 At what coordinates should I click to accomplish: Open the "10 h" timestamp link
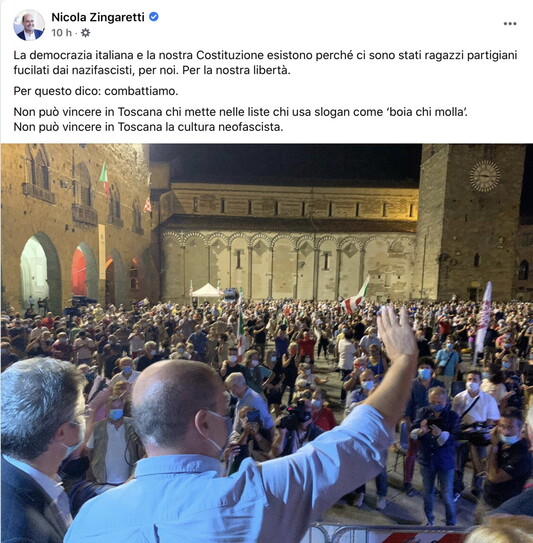click(x=61, y=33)
